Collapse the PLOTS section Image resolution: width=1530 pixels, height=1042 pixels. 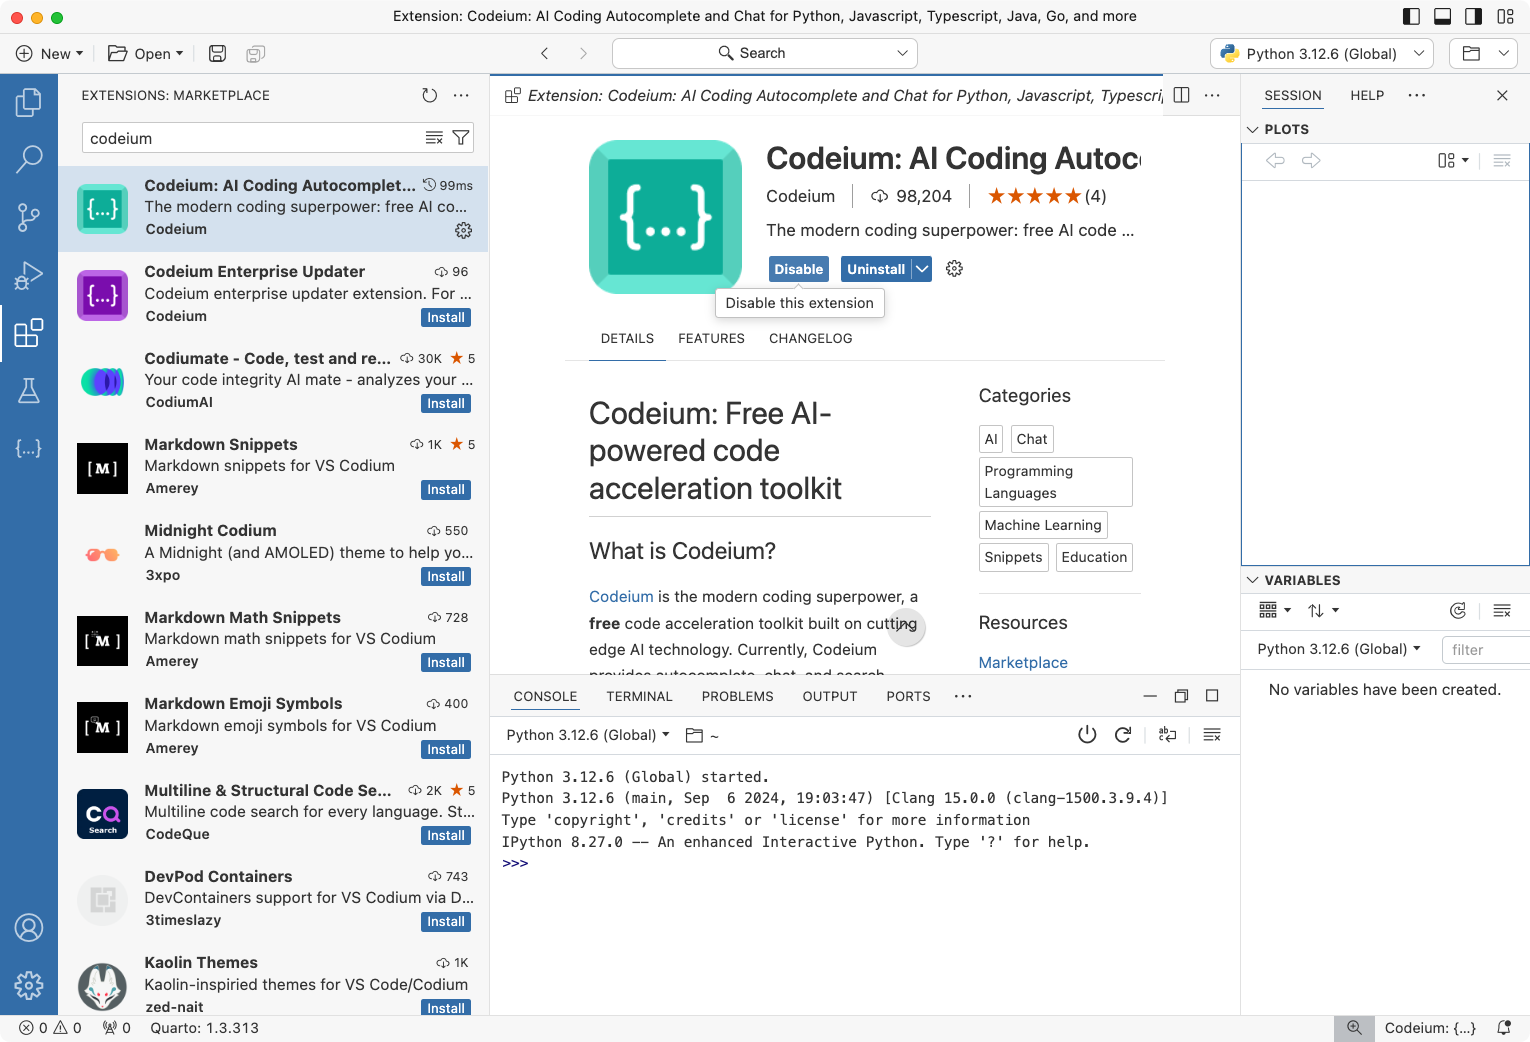tap(1253, 128)
